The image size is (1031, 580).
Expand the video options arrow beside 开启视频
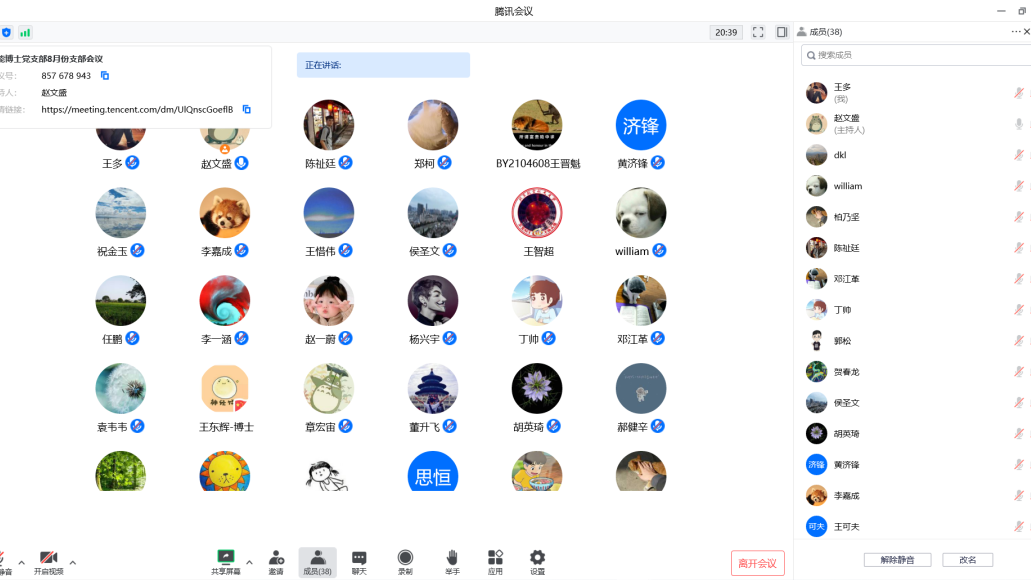pos(72,562)
